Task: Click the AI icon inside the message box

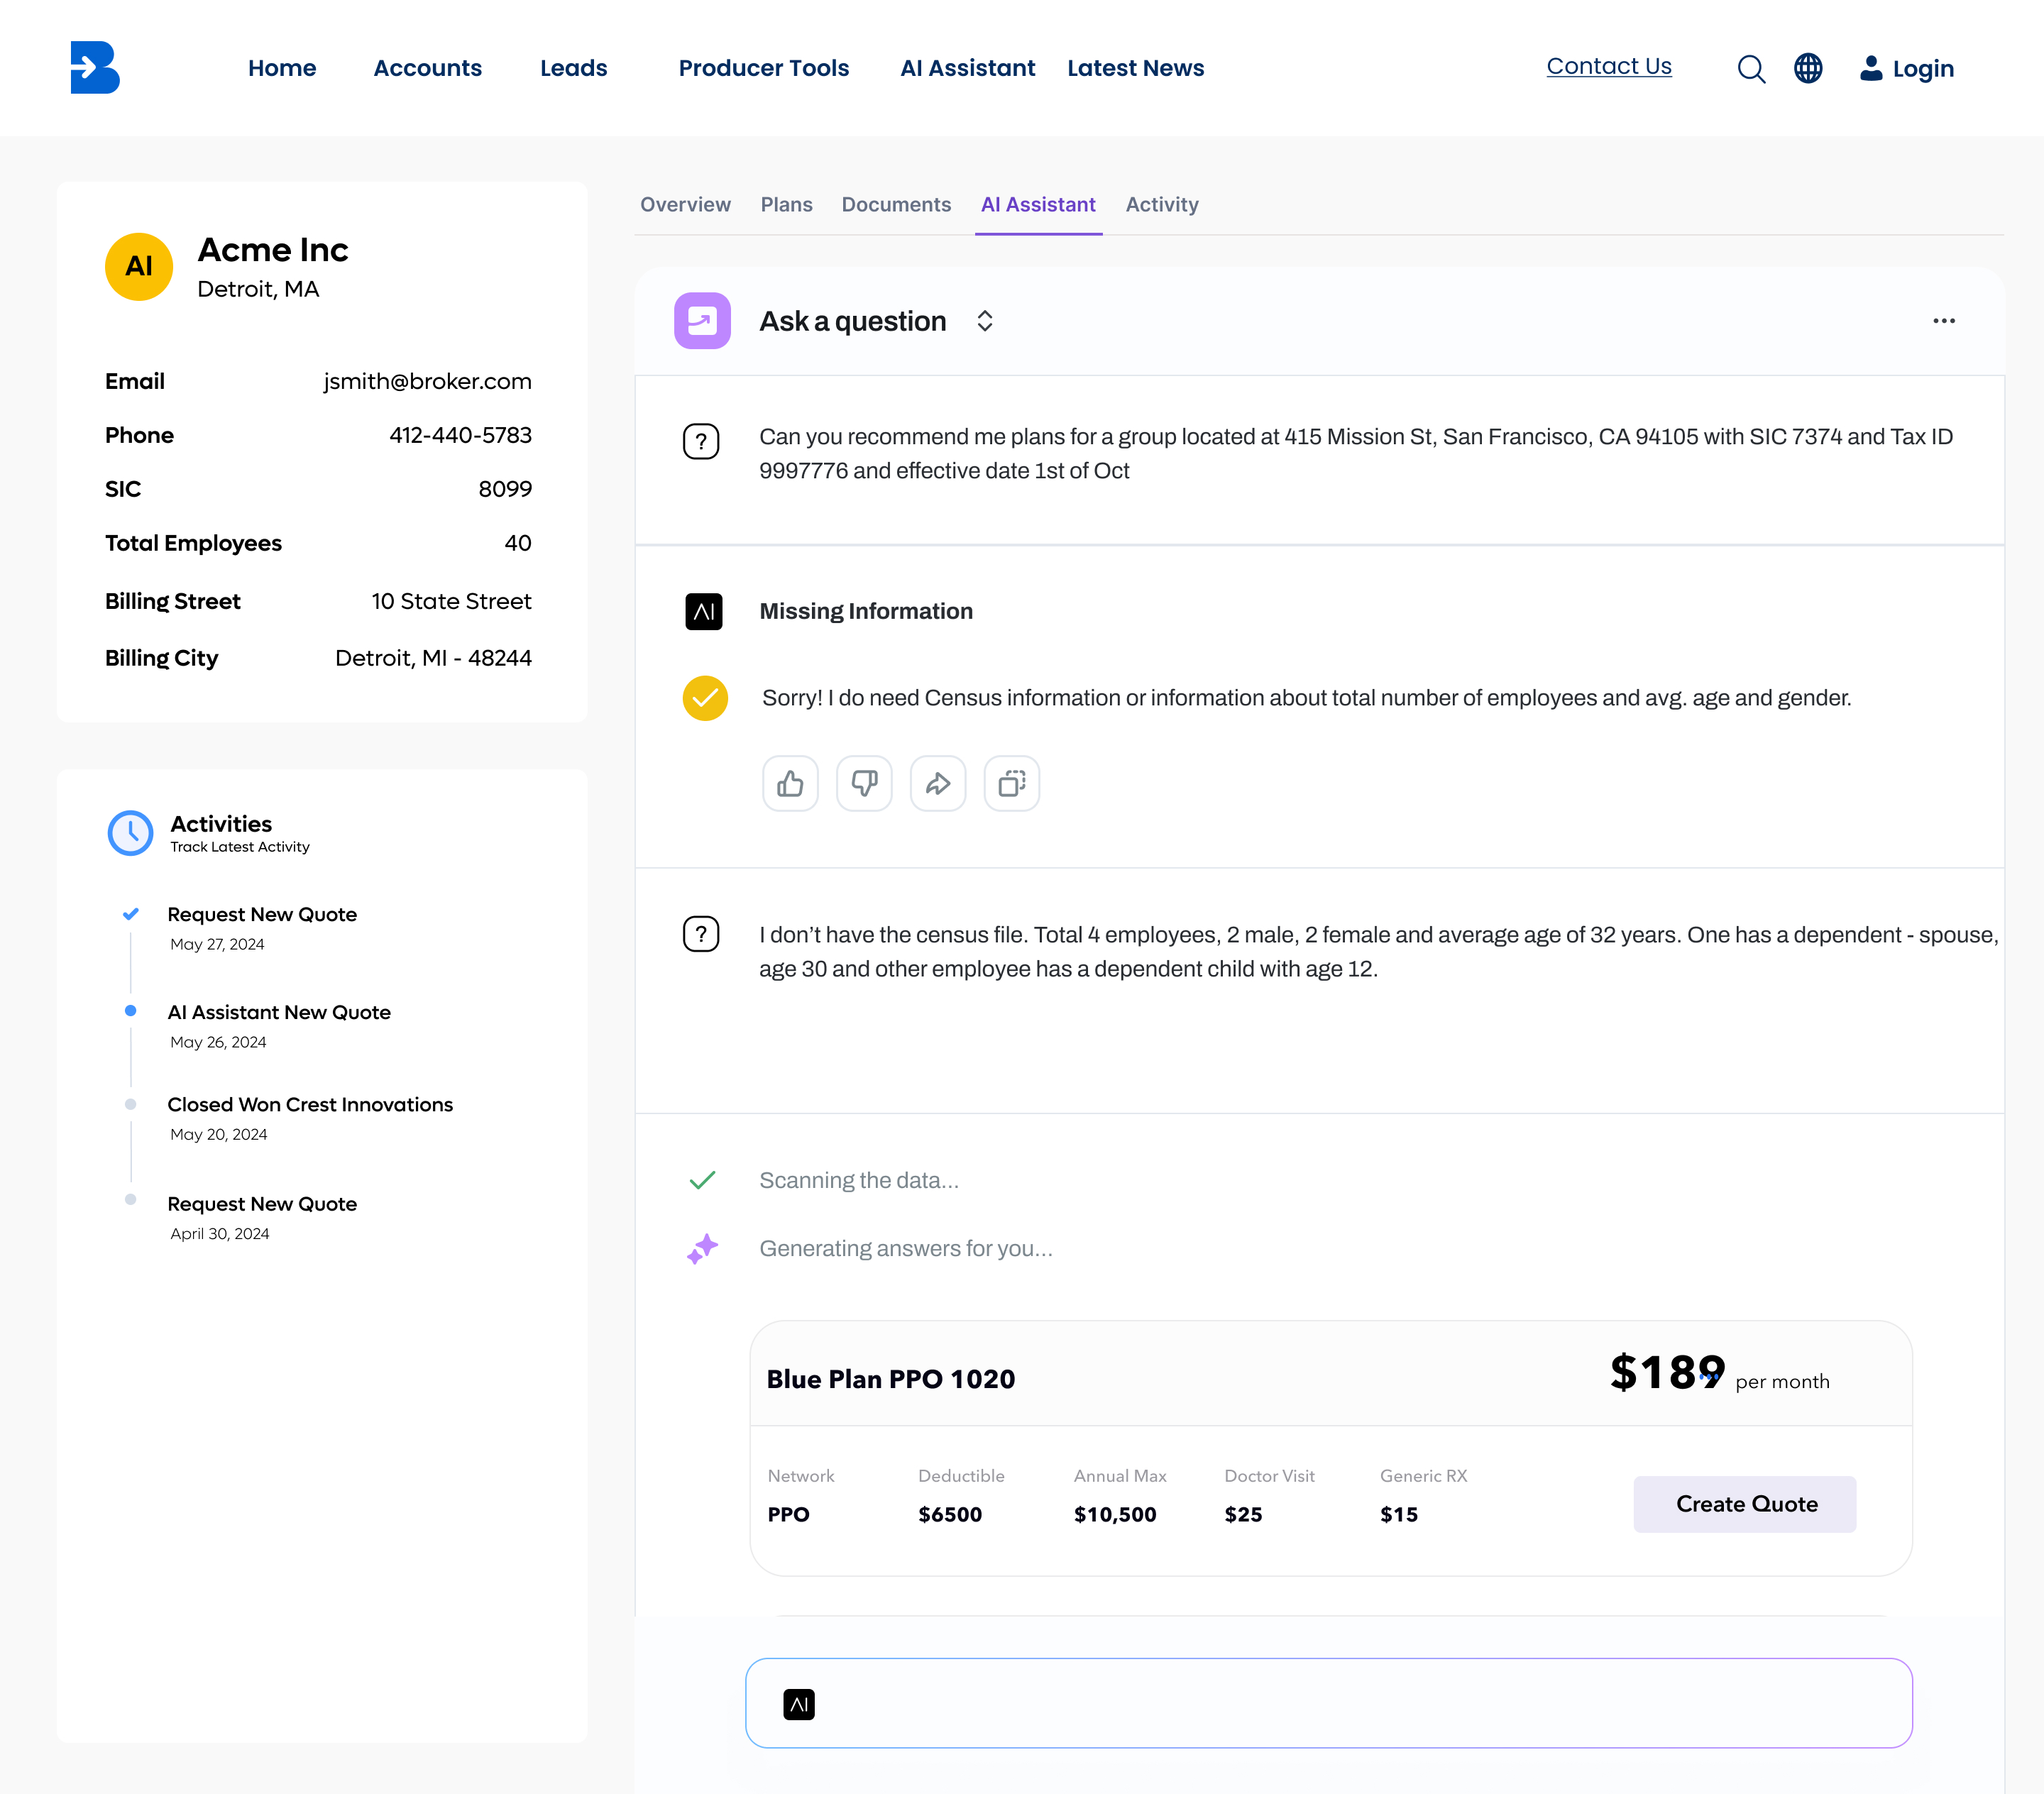Action: click(x=799, y=1704)
